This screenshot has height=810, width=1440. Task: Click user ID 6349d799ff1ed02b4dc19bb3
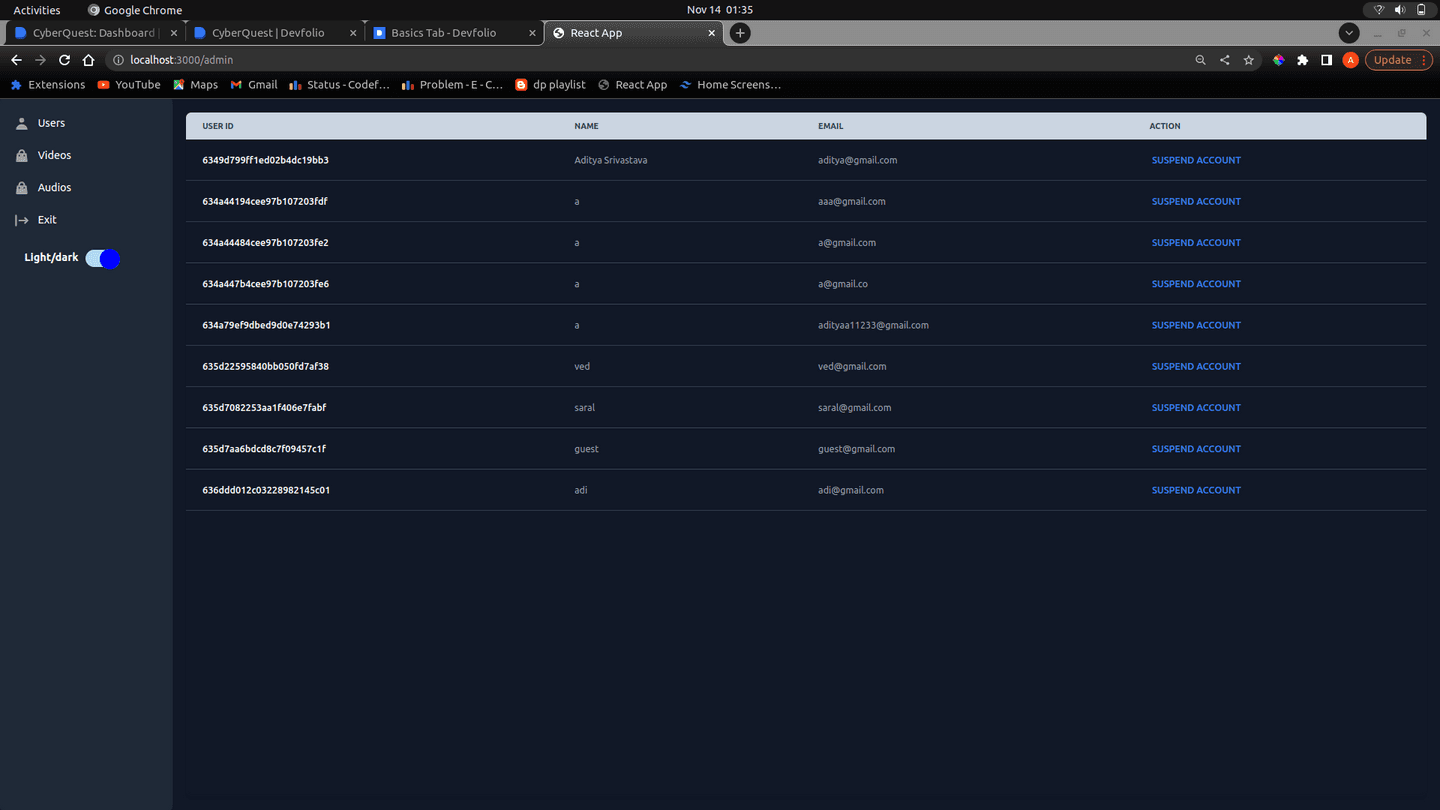coord(265,160)
